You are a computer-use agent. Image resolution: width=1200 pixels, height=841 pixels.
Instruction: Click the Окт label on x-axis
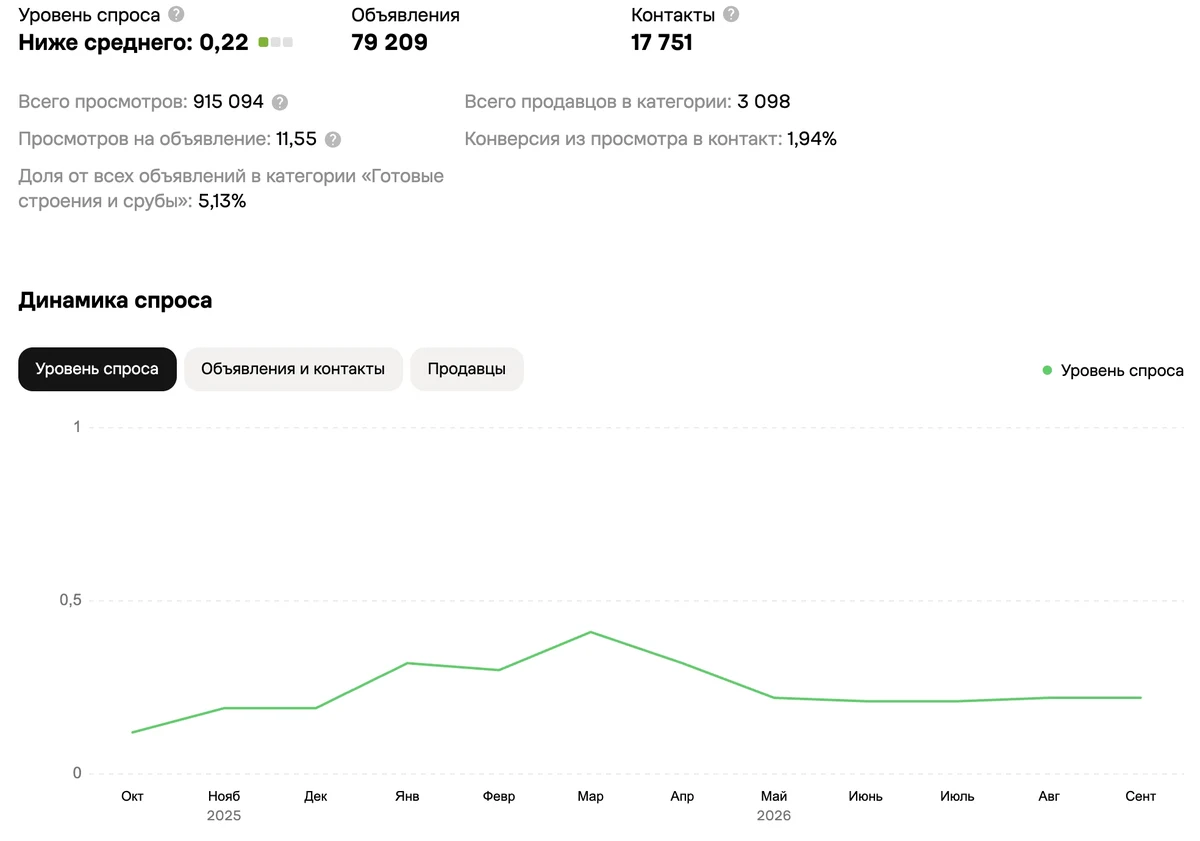132,796
